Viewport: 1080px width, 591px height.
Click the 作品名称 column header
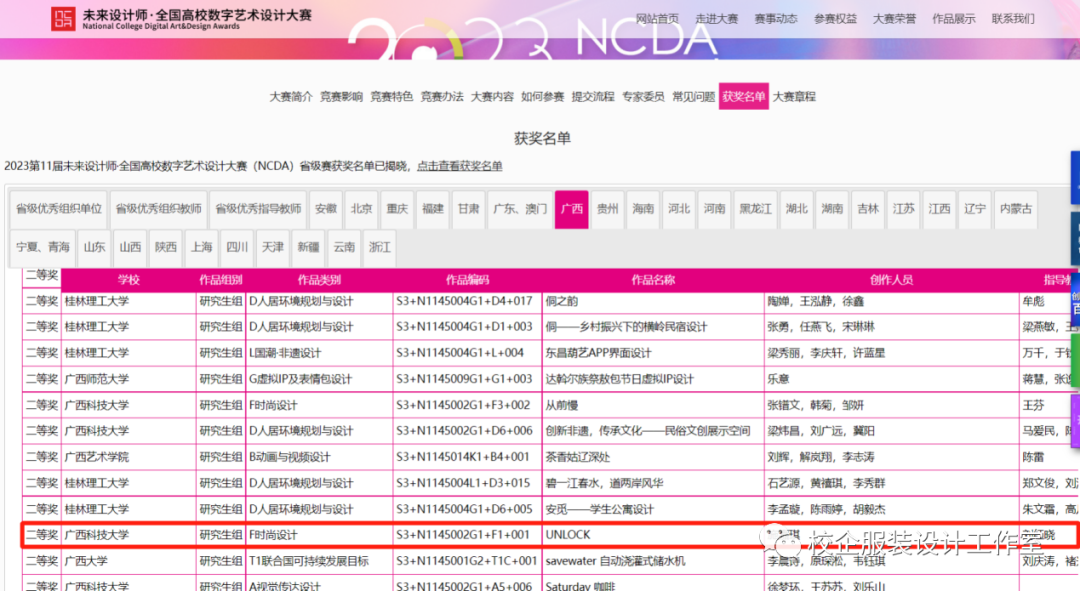pos(653,280)
